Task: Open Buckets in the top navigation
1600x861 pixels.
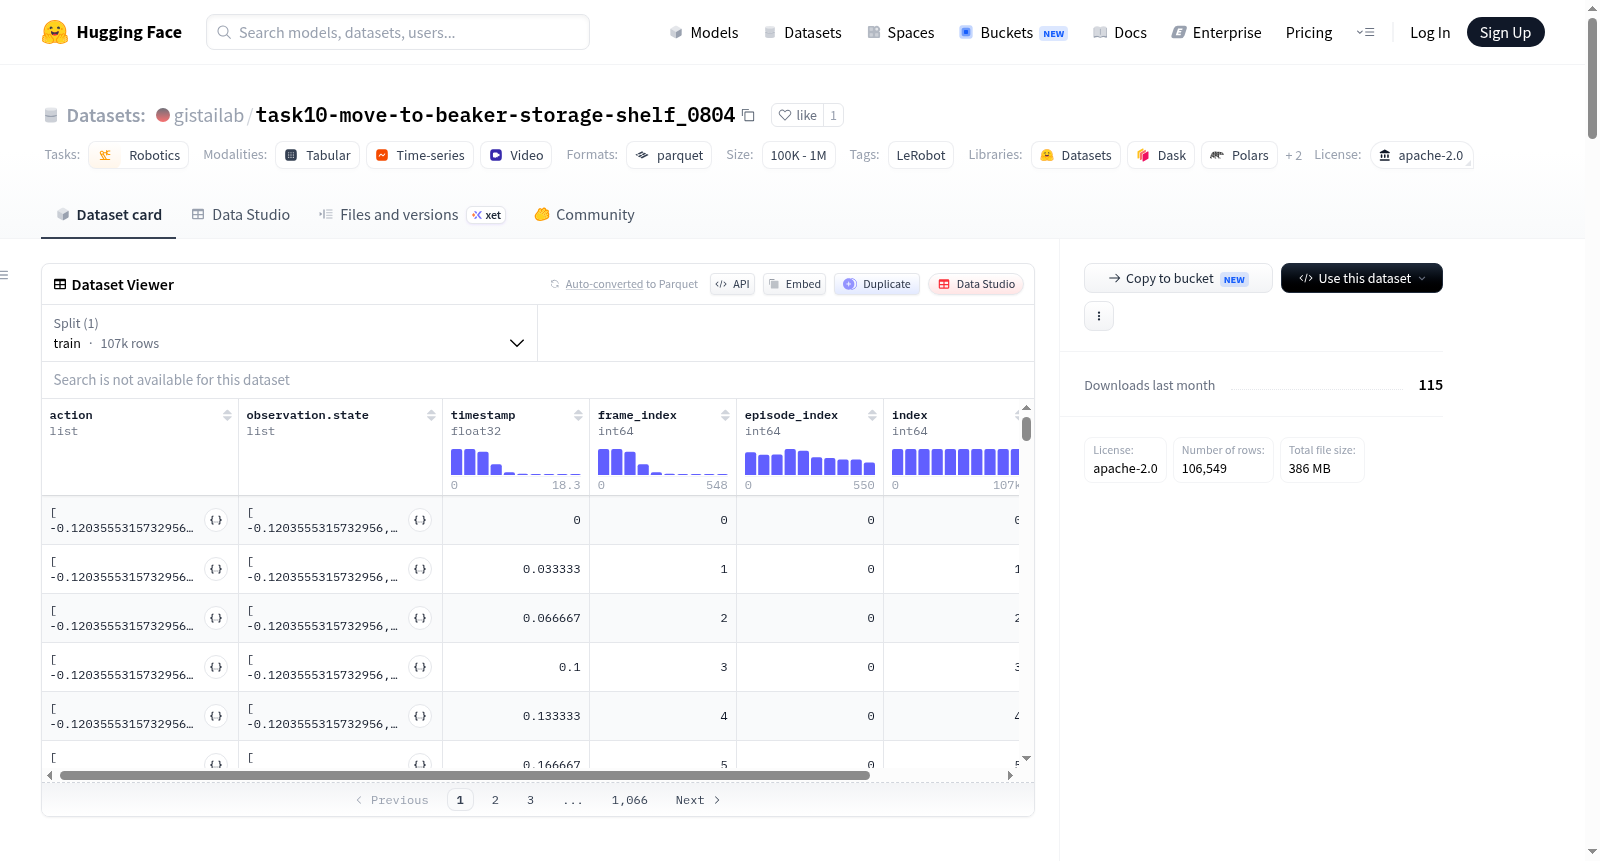Action: (x=1013, y=33)
